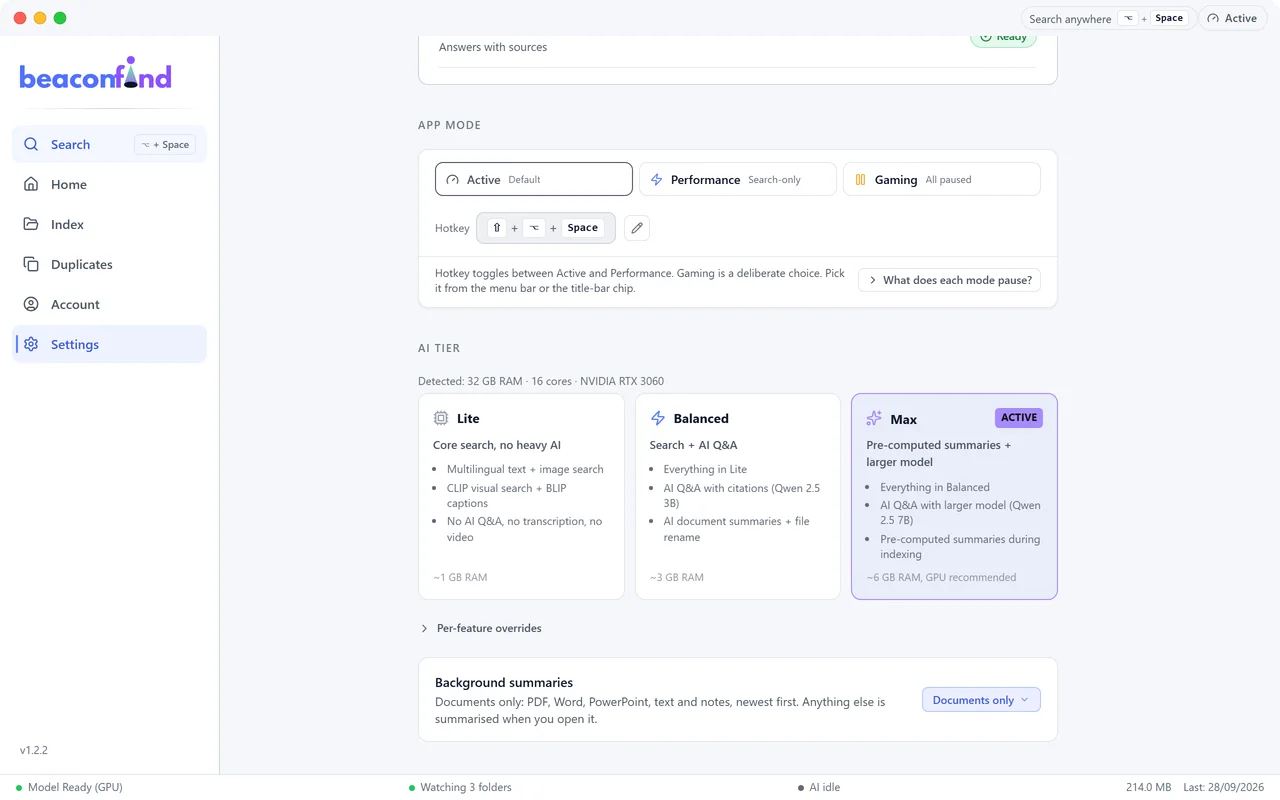Click the ~3 GB RAM label
Image resolution: width=1280 pixels, height=800 pixels.
(677, 577)
